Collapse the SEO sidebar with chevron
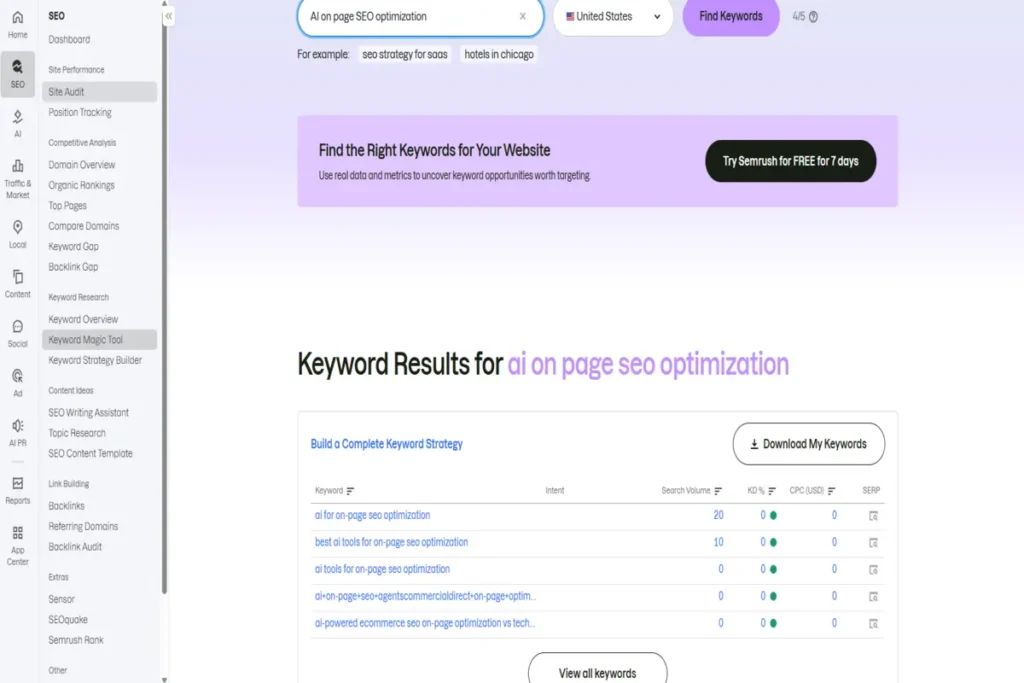 coord(169,16)
